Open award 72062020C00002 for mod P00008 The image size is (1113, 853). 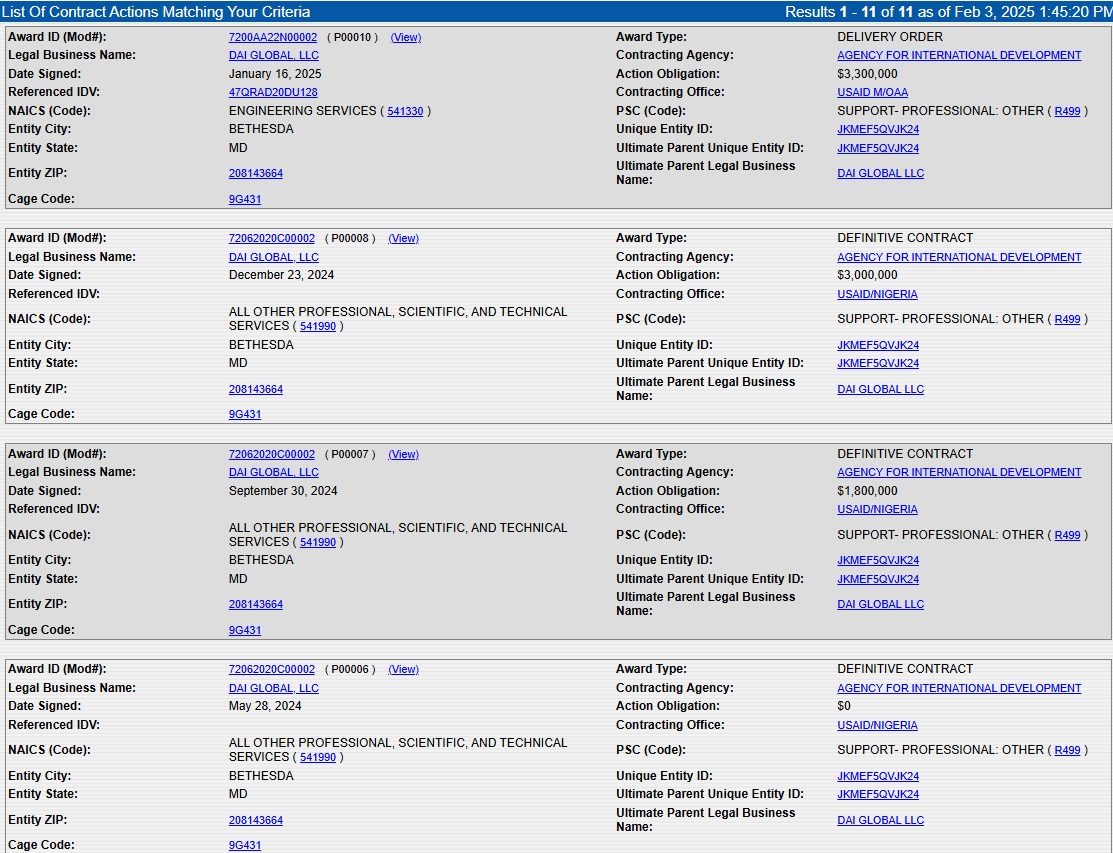coord(271,238)
